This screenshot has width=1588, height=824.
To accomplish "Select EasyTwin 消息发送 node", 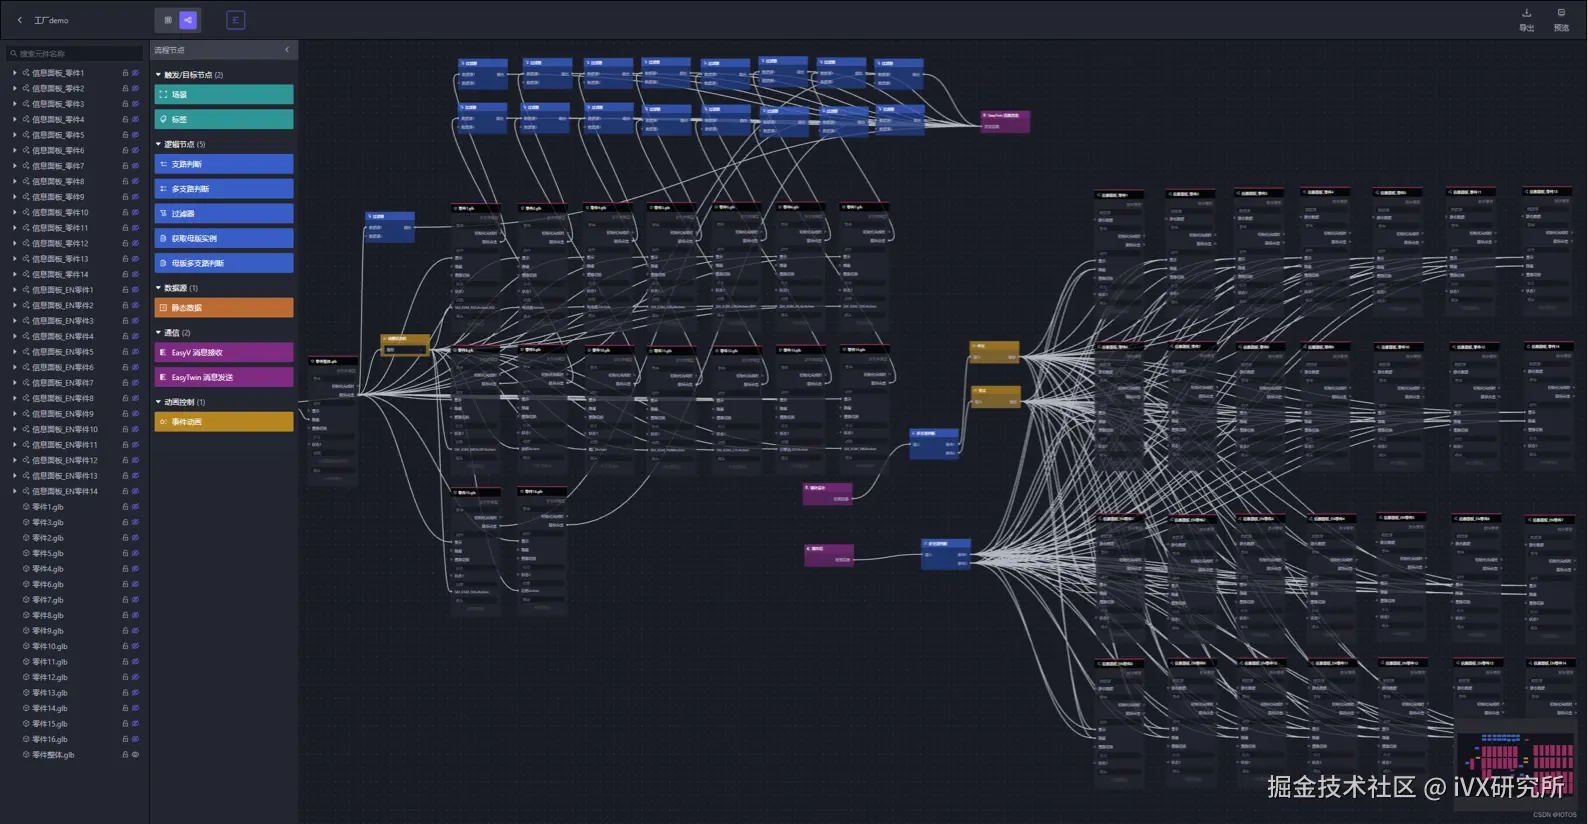I will (224, 377).
